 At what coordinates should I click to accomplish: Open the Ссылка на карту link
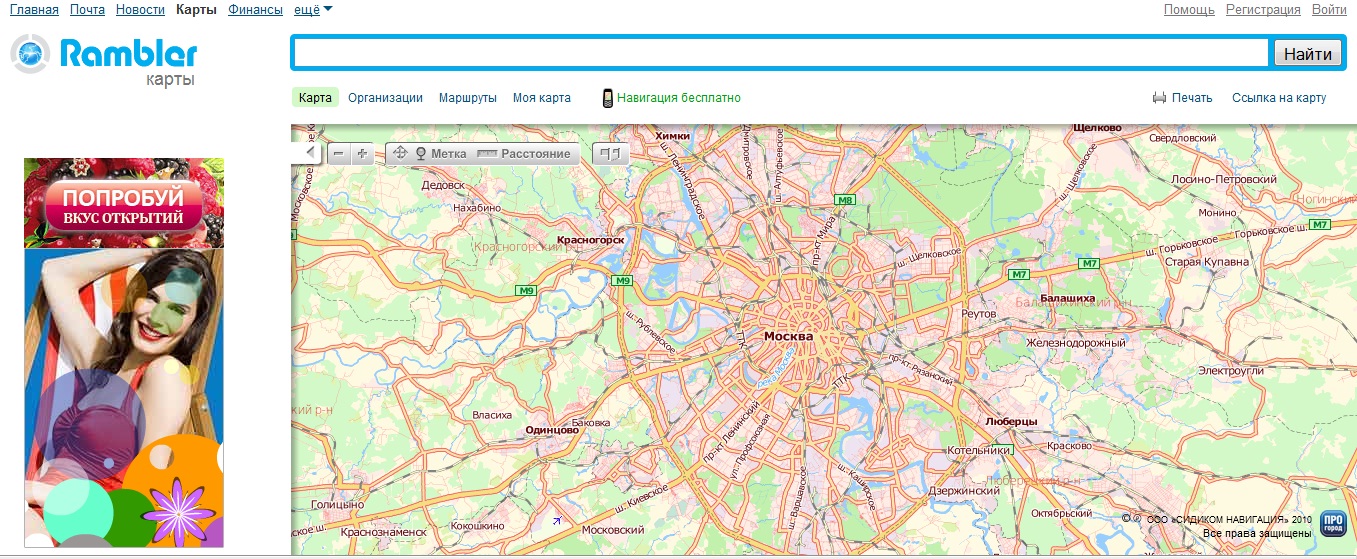click(1278, 98)
